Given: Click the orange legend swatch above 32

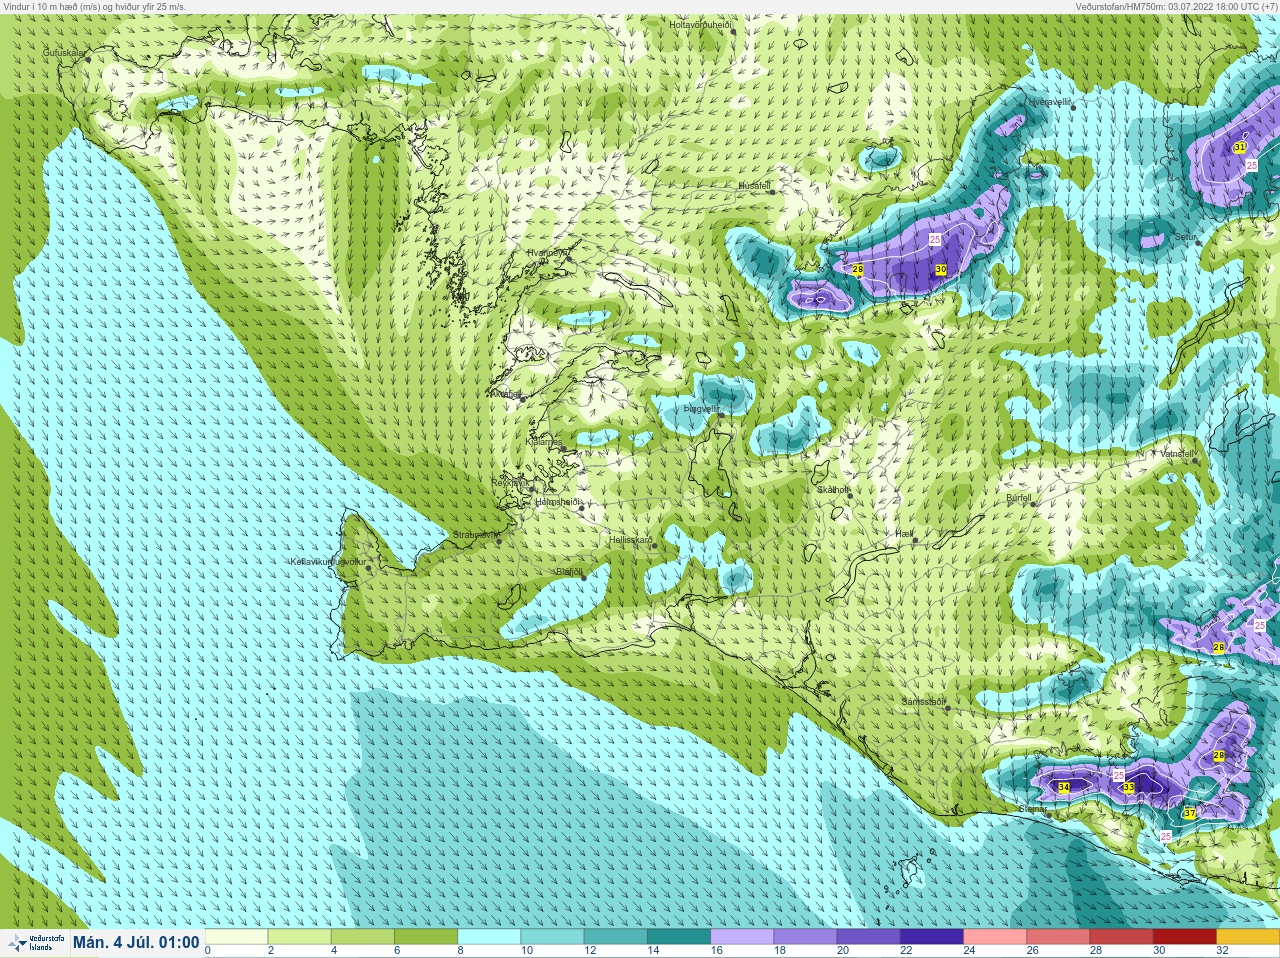Looking at the screenshot, I should pyautogui.click(x=1247, y=938).
